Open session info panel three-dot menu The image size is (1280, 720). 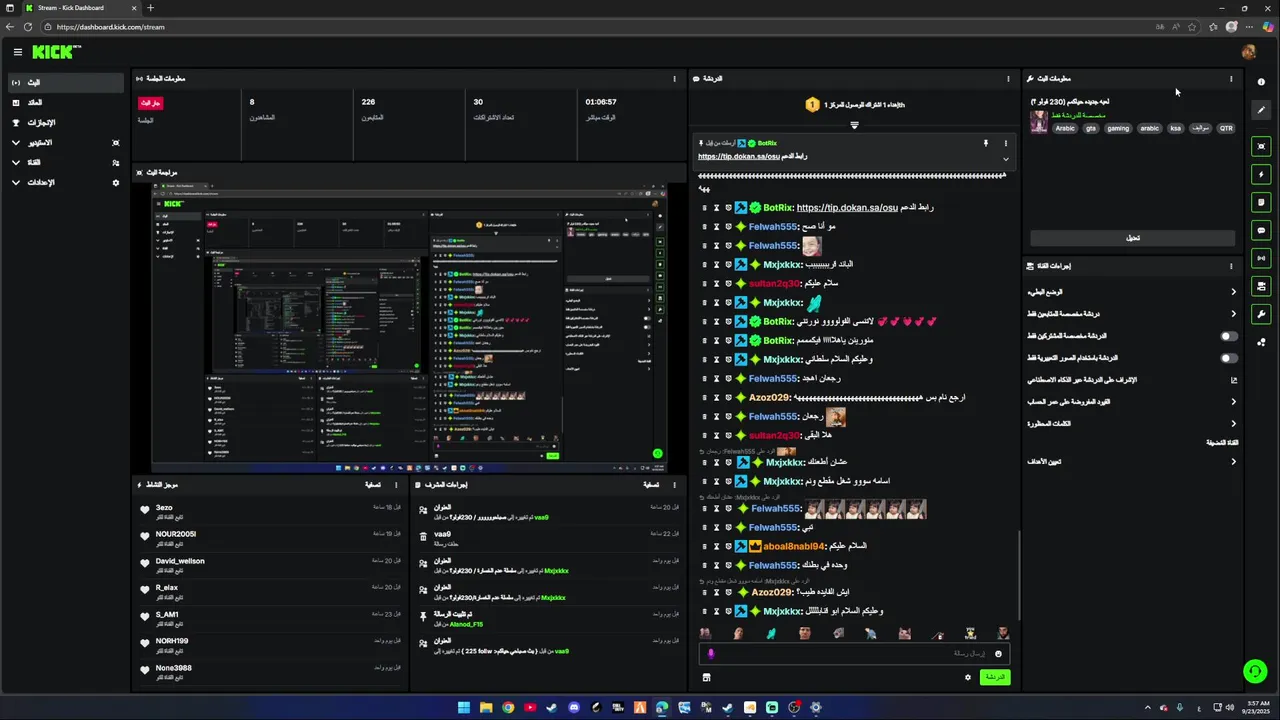pos(675,79)
